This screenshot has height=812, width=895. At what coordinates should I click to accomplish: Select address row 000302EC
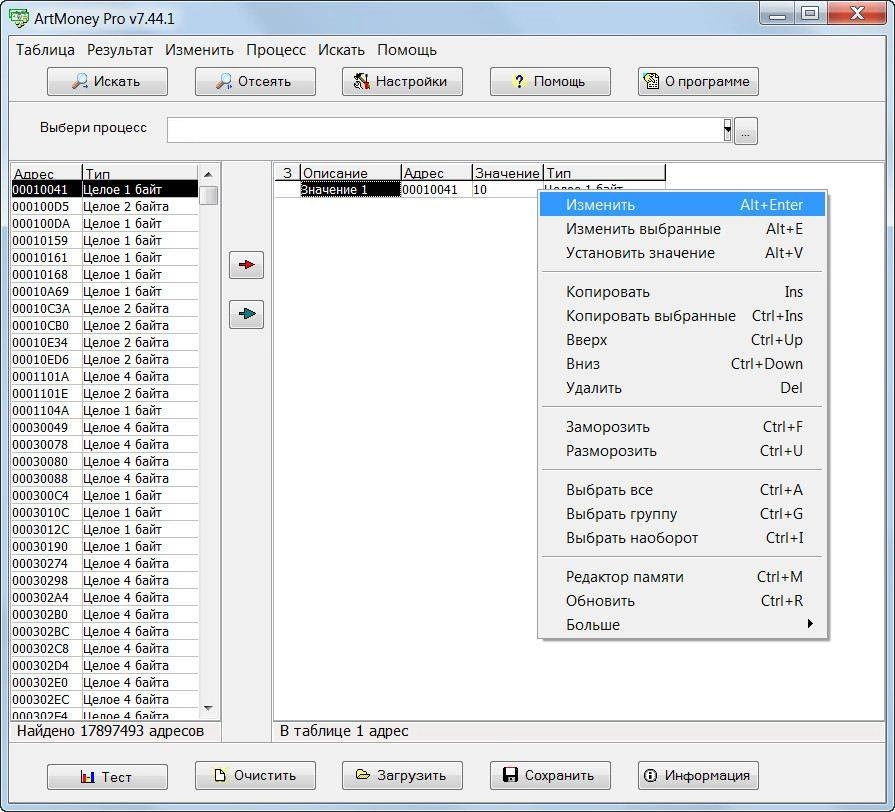105,699
